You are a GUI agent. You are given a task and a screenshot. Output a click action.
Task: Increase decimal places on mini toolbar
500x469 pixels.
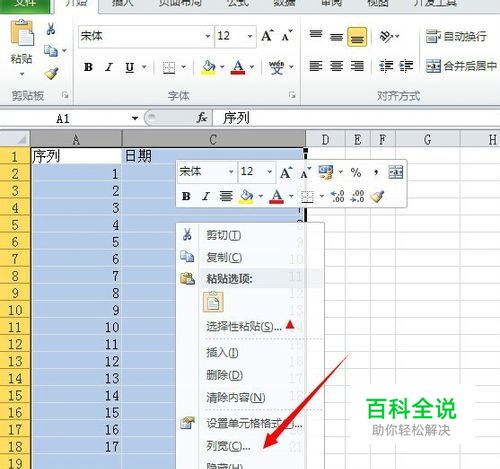click(338, 196)
